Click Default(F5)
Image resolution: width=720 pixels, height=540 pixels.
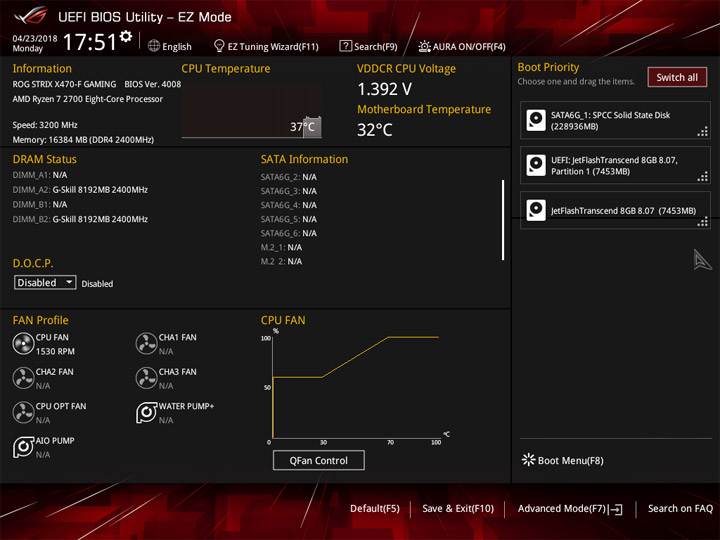375,509
